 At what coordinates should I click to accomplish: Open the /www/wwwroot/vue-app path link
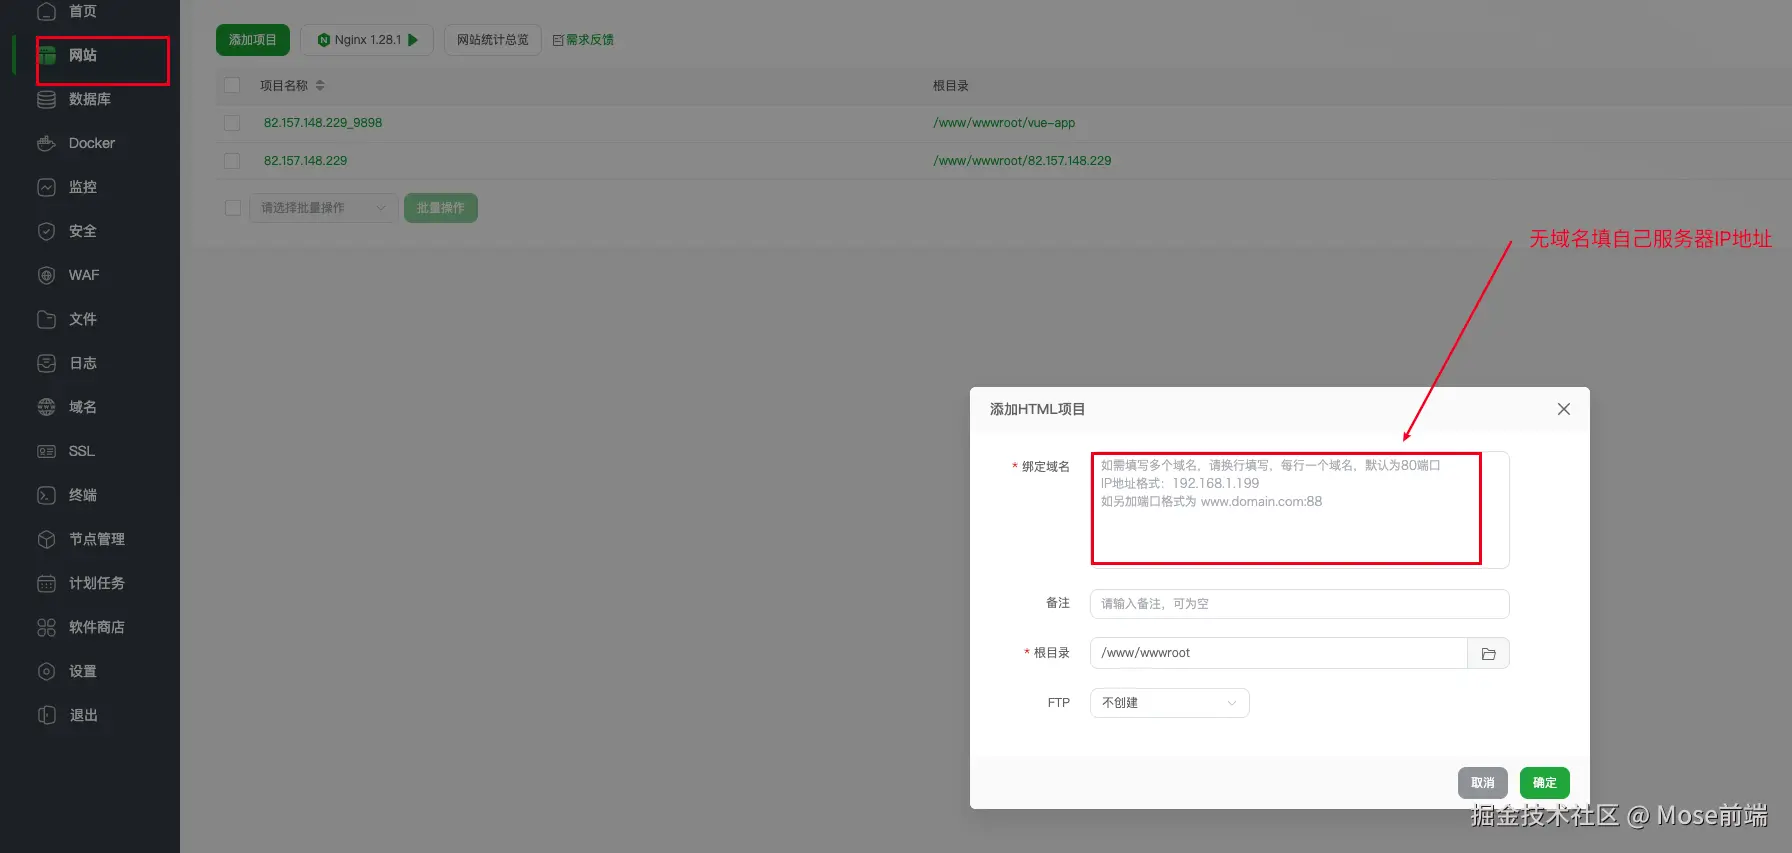coord(1004,123)
